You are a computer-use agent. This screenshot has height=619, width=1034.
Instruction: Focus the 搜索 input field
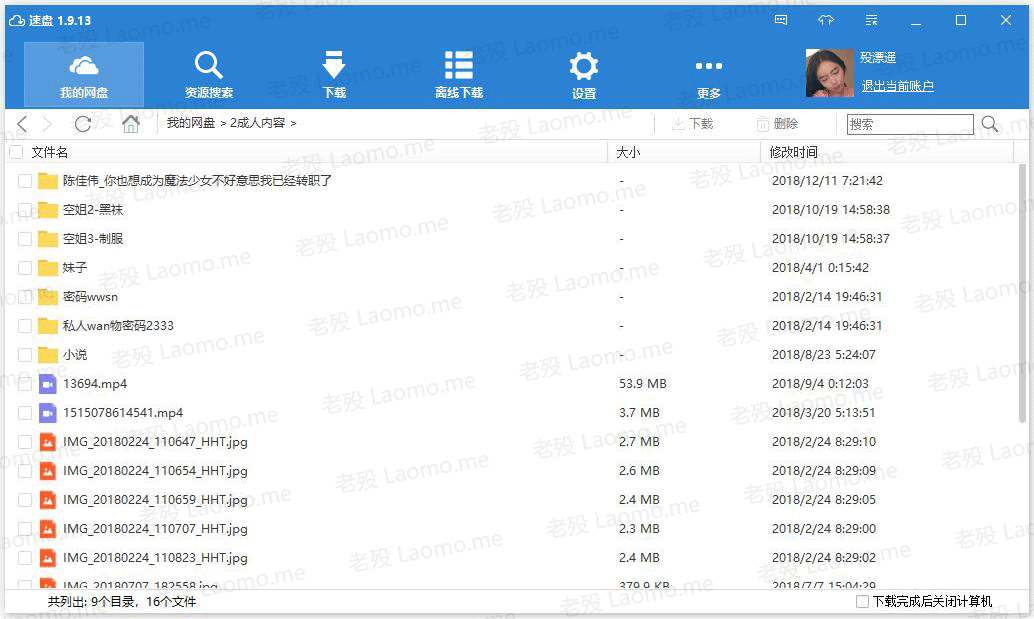[910, 125]
